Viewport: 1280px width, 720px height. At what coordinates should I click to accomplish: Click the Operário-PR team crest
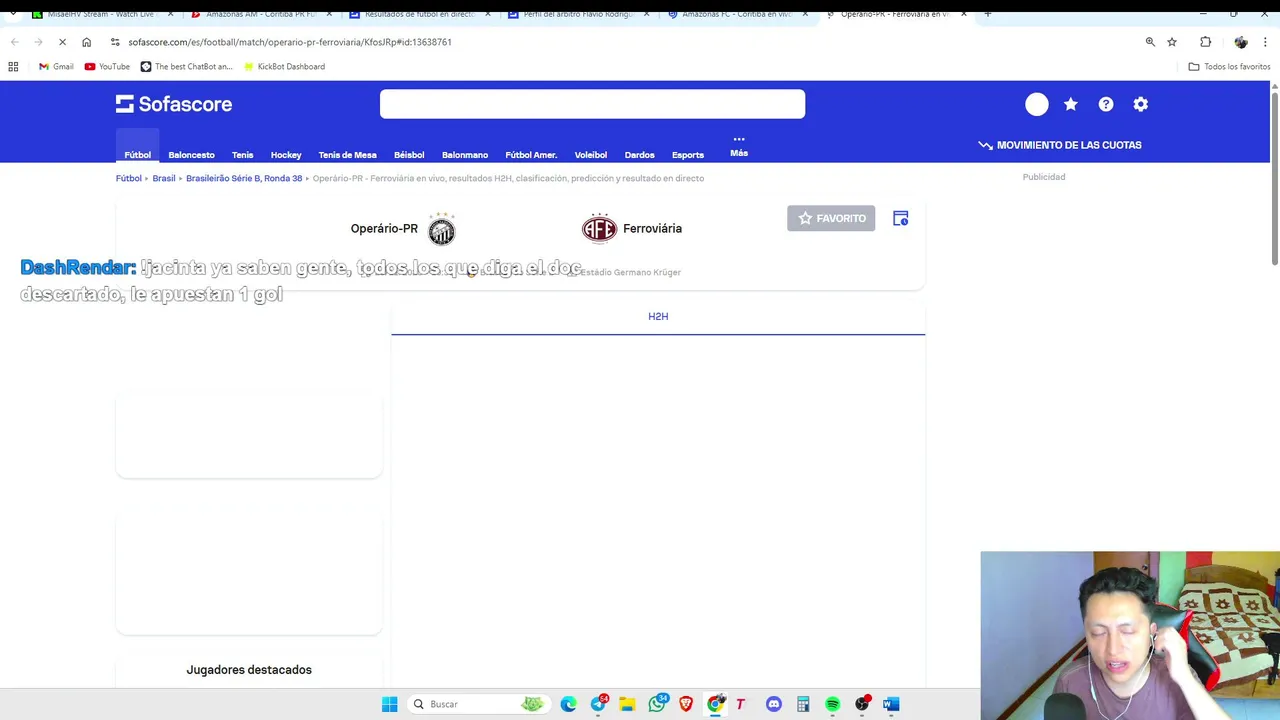click(441, 229)
